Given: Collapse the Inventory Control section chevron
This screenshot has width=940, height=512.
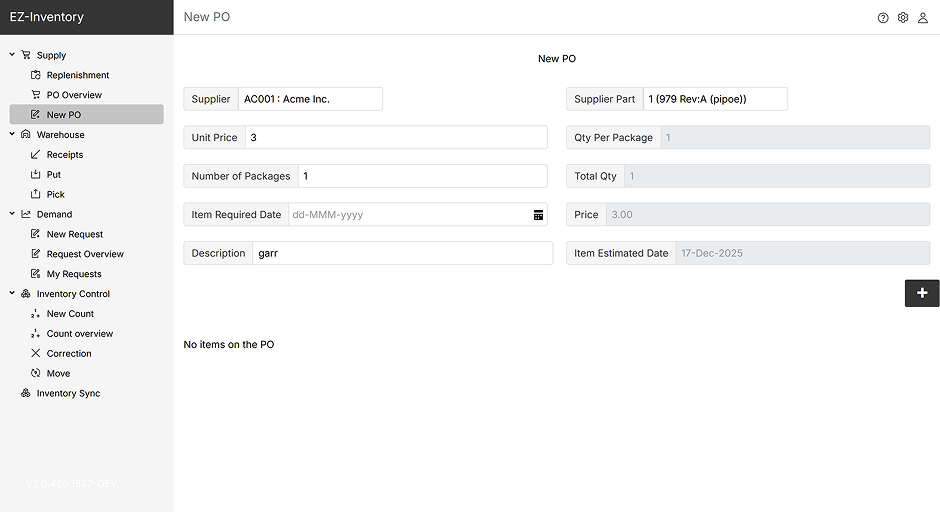Looking at the screenshot, I should tap(12, 293).
